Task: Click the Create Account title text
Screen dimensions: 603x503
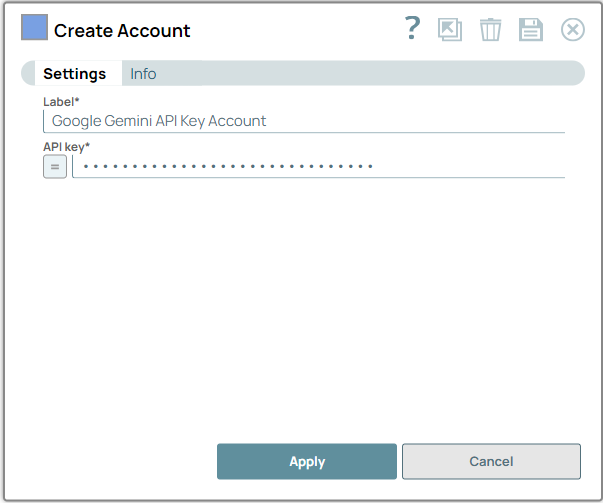Action: [x=122, y=31]
